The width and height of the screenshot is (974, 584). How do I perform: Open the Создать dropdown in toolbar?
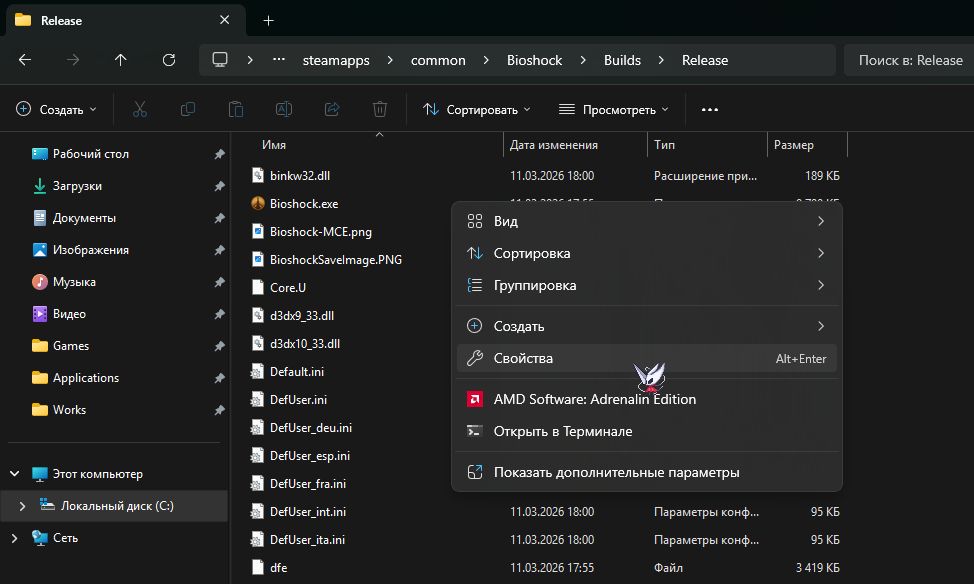point(56,109)
